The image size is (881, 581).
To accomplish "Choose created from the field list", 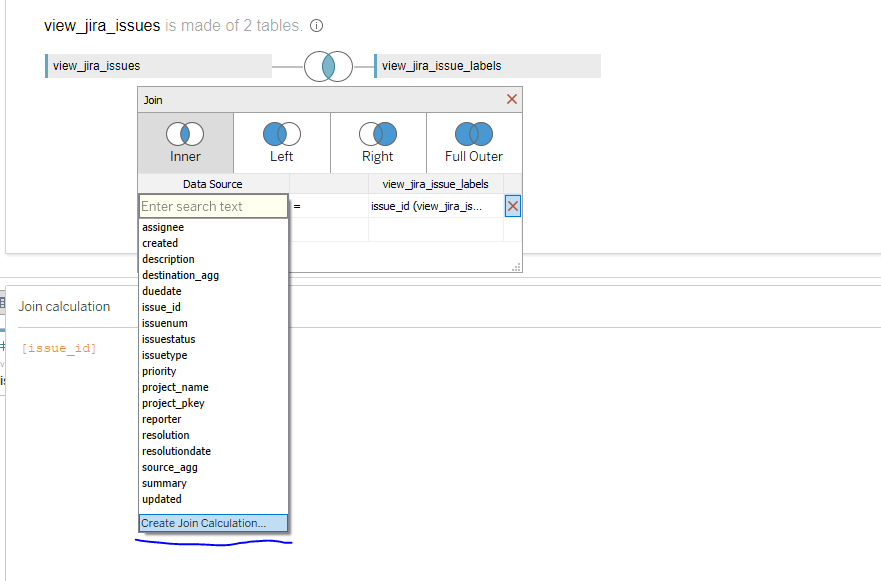I will (x=213, y=243).
